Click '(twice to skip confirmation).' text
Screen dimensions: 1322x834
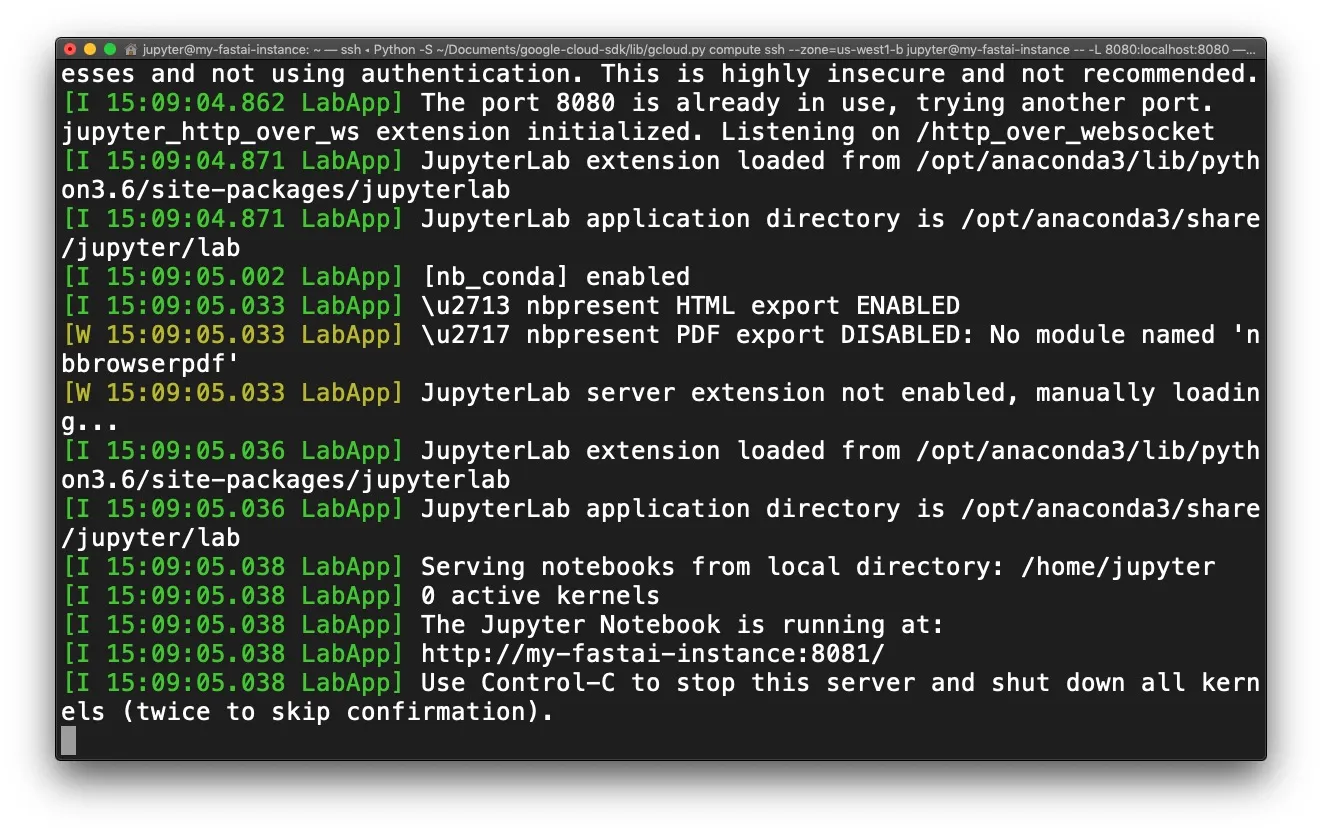(337, 712)
